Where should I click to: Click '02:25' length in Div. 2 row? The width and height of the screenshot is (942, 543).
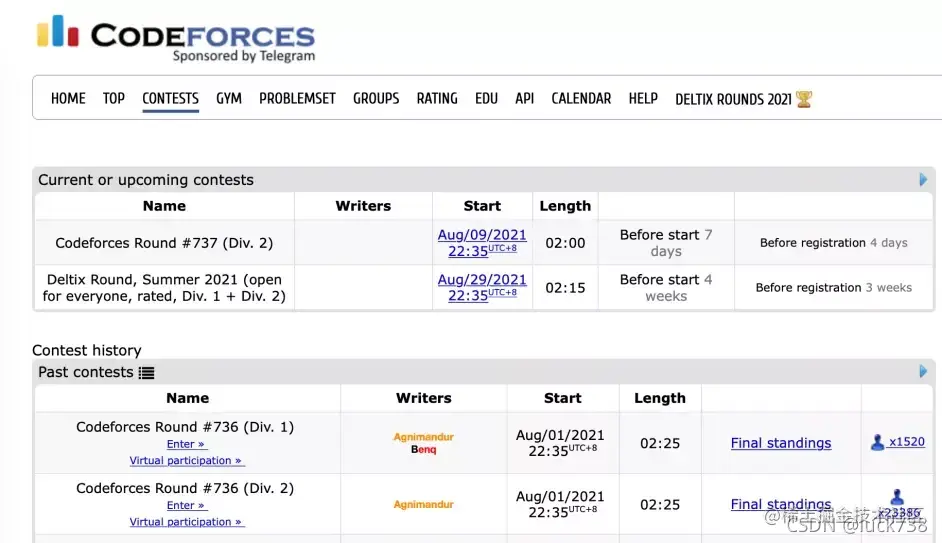tap(660, 505)
